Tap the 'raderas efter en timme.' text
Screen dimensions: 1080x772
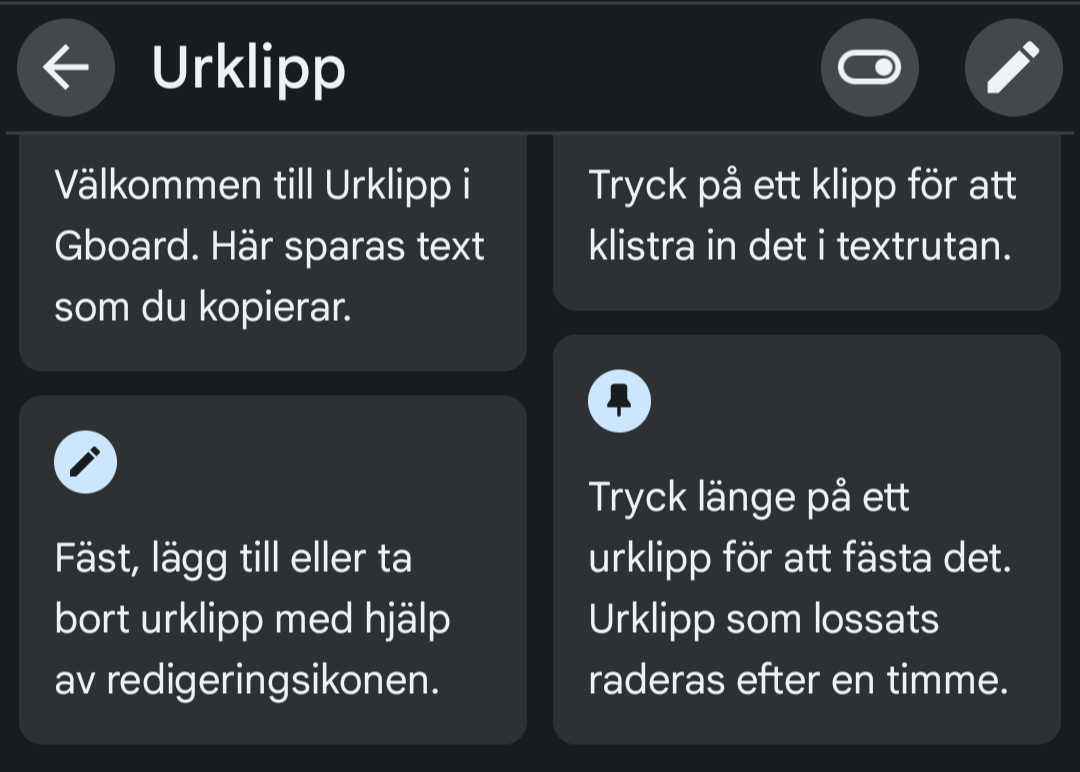(x=798, y=680)
